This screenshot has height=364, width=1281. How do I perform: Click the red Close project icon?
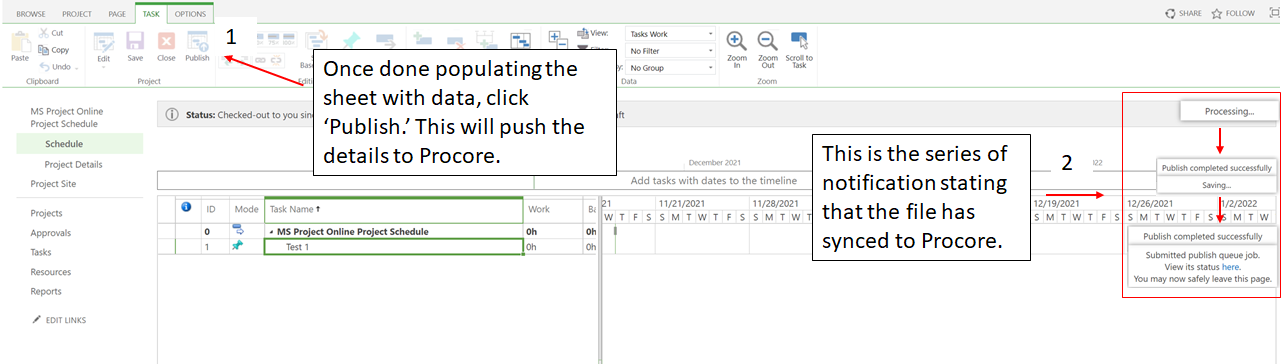click(x=166, y=41)
